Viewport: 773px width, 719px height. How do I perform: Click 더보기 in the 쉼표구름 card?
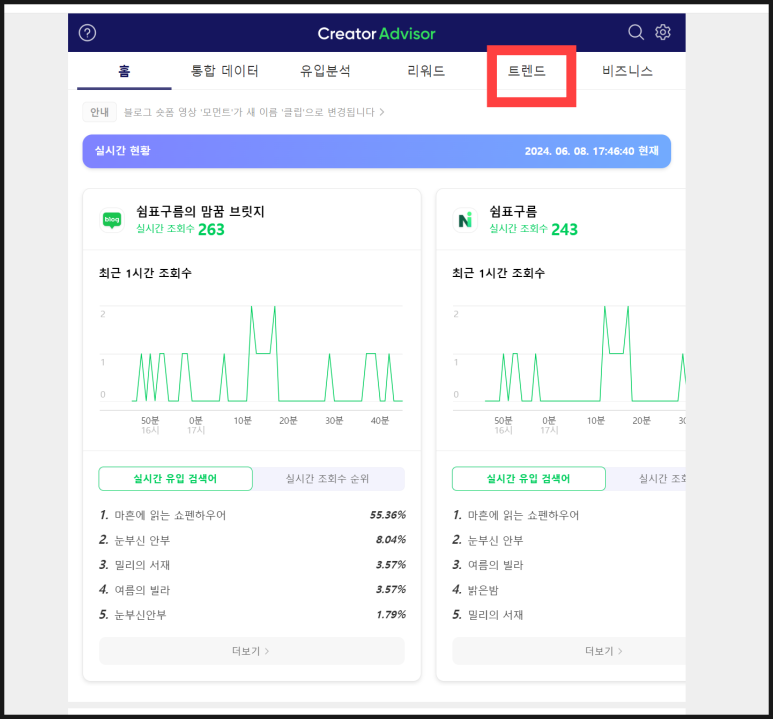point(569,651)
